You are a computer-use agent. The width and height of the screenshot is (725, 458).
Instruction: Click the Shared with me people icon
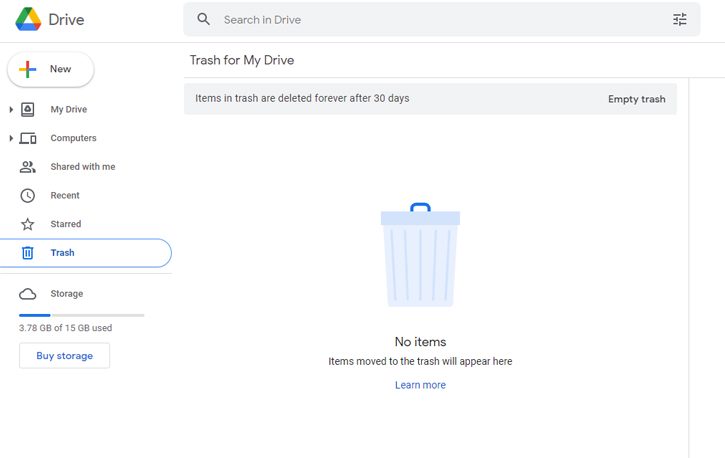28,167
